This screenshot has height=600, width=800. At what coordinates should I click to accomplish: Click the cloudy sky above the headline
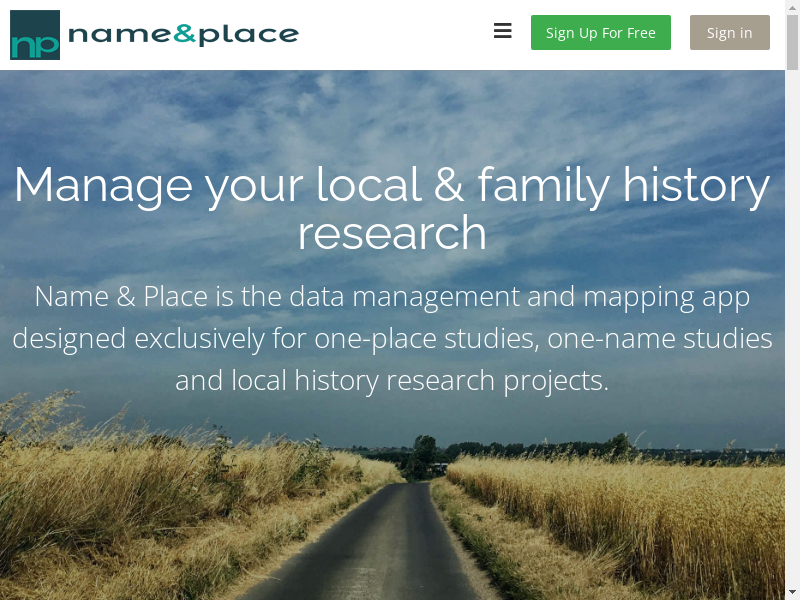(400, 110)
